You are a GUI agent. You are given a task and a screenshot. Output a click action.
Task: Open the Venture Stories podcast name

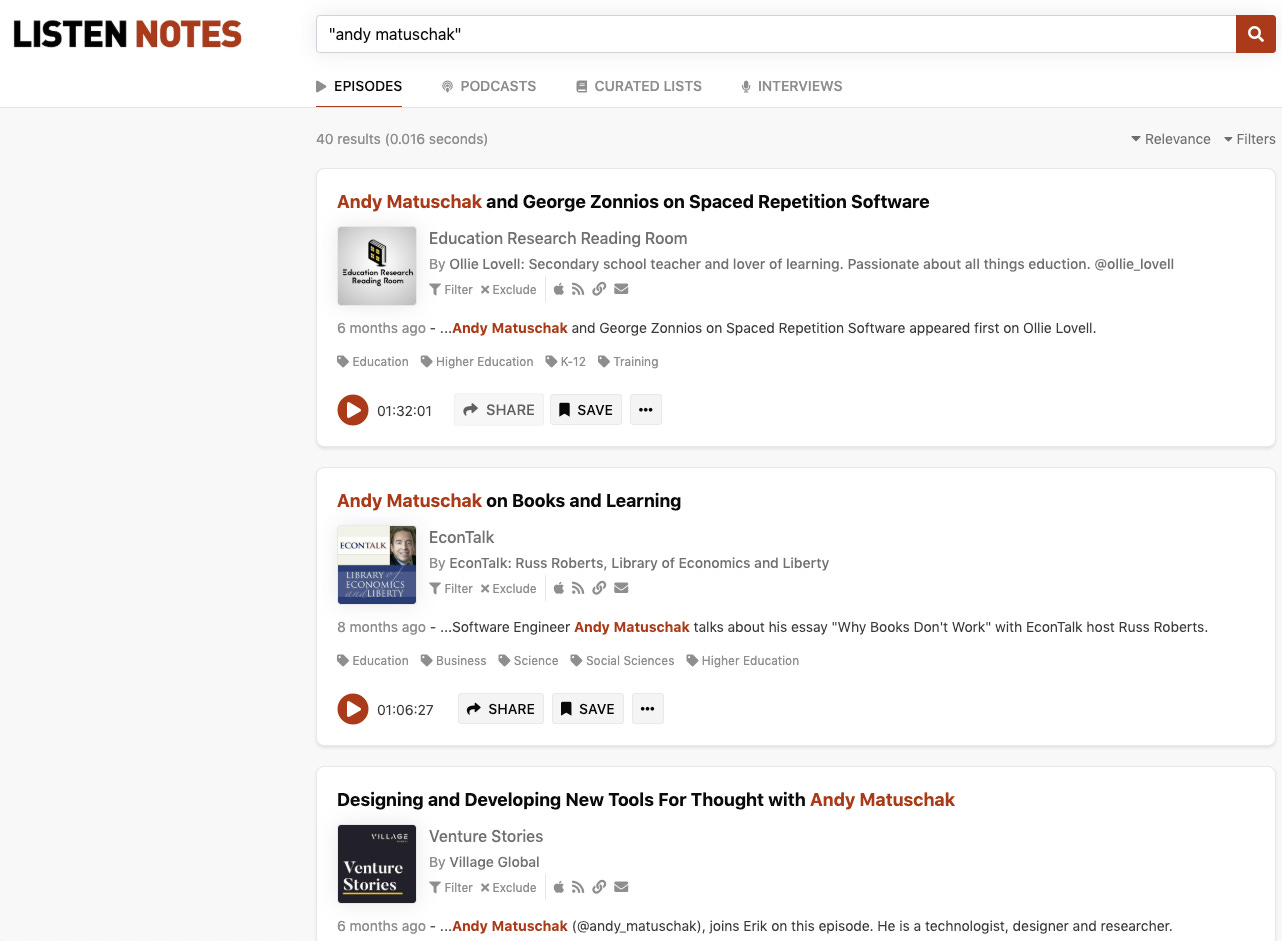pyautogui.click(x=486, y=836)
